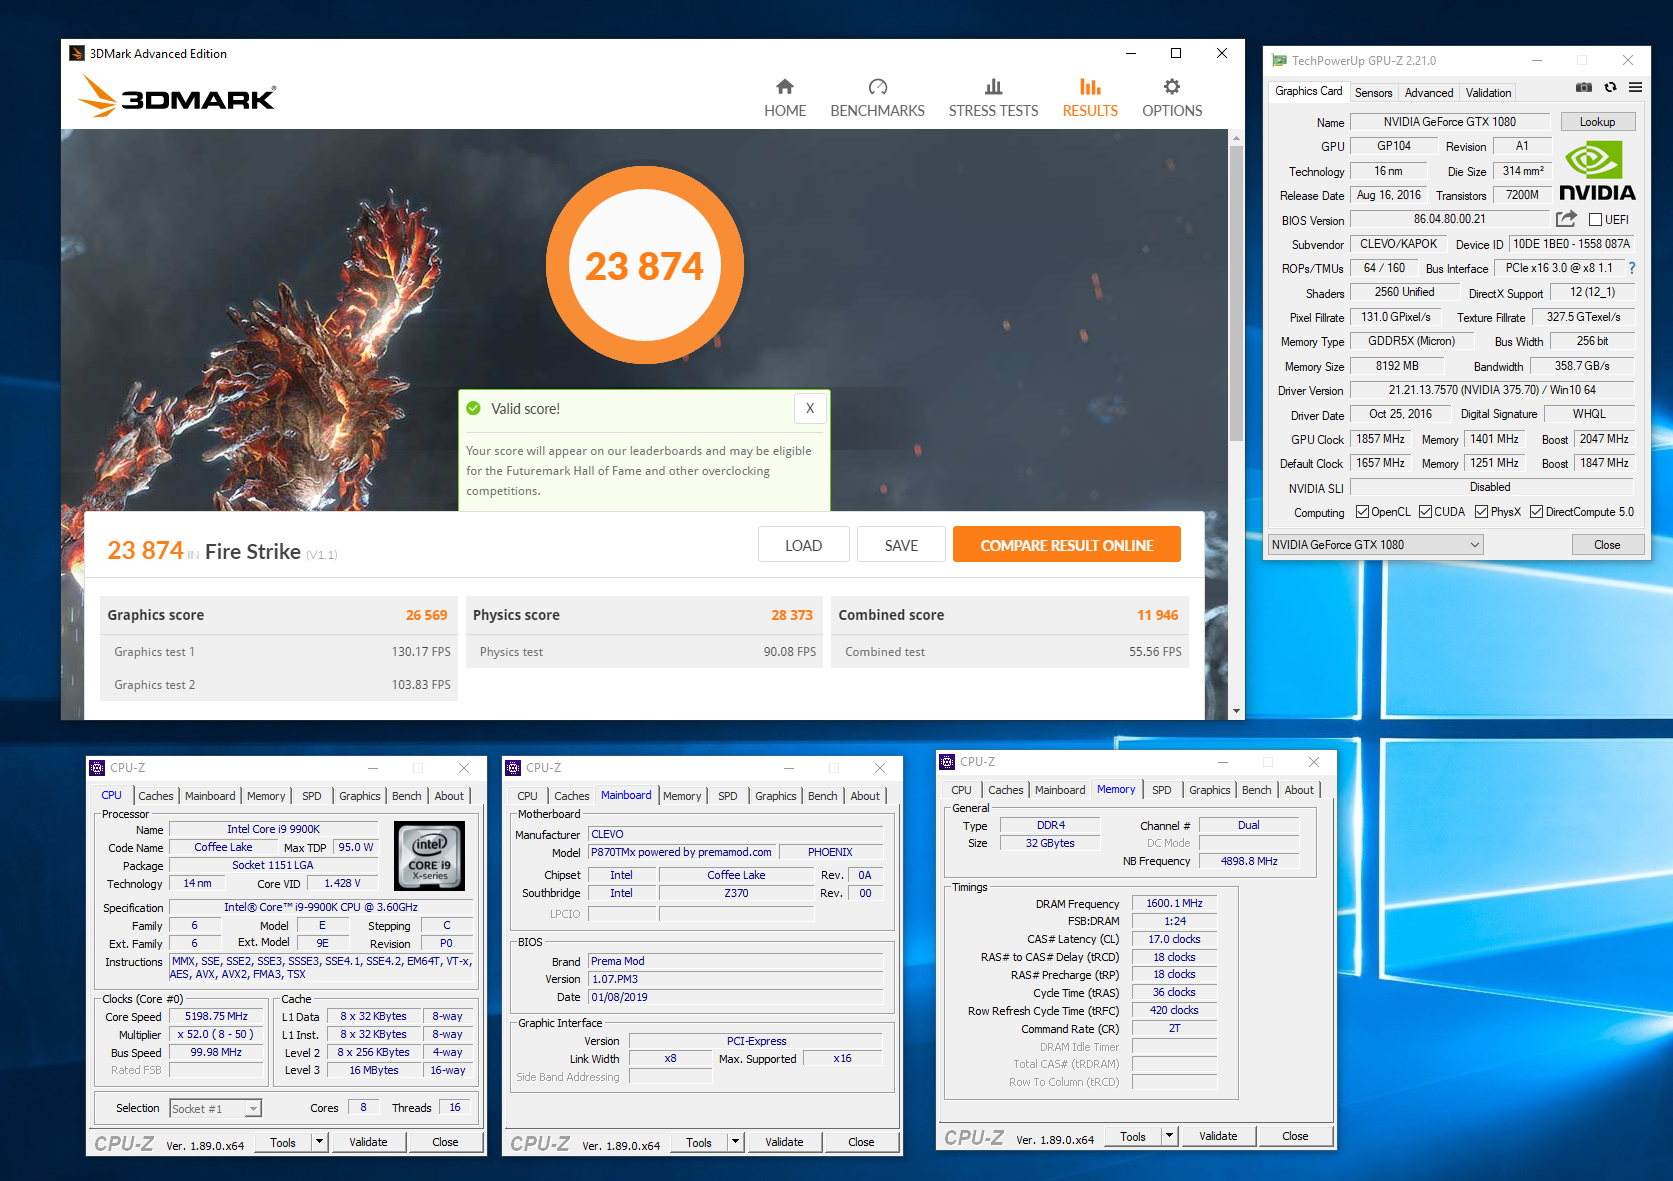This screenshot has height=1181, width=1673.
Task: Click the SAVE result button
Action: [x=901, y=545]
